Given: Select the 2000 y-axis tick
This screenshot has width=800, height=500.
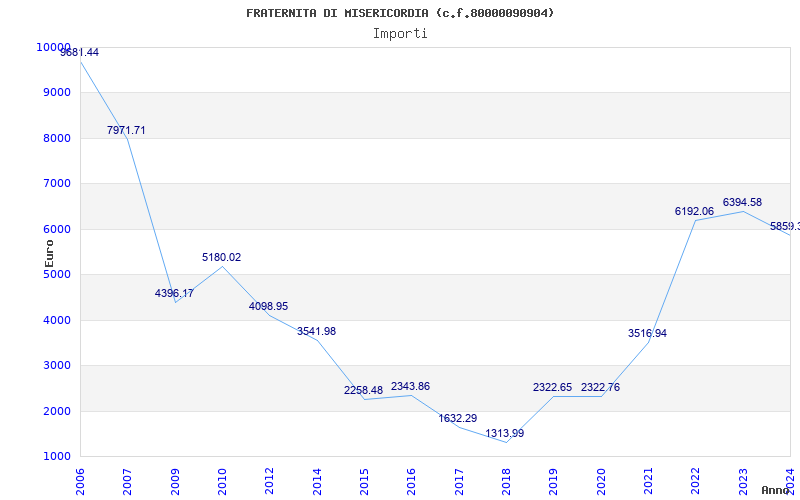Looking at the screenshot, I should click(x=57, y=411).
